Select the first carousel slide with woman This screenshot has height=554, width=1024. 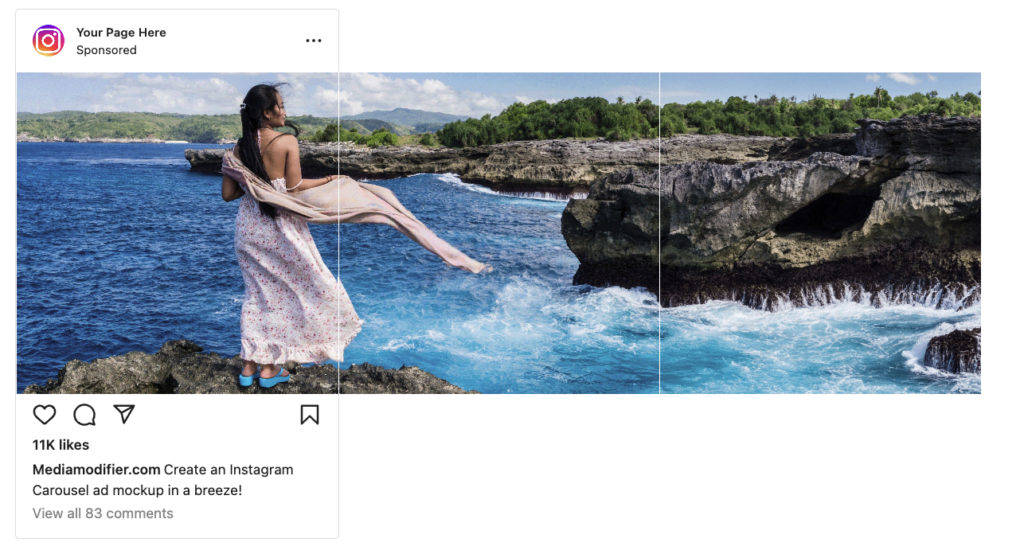tap(178, 233)
